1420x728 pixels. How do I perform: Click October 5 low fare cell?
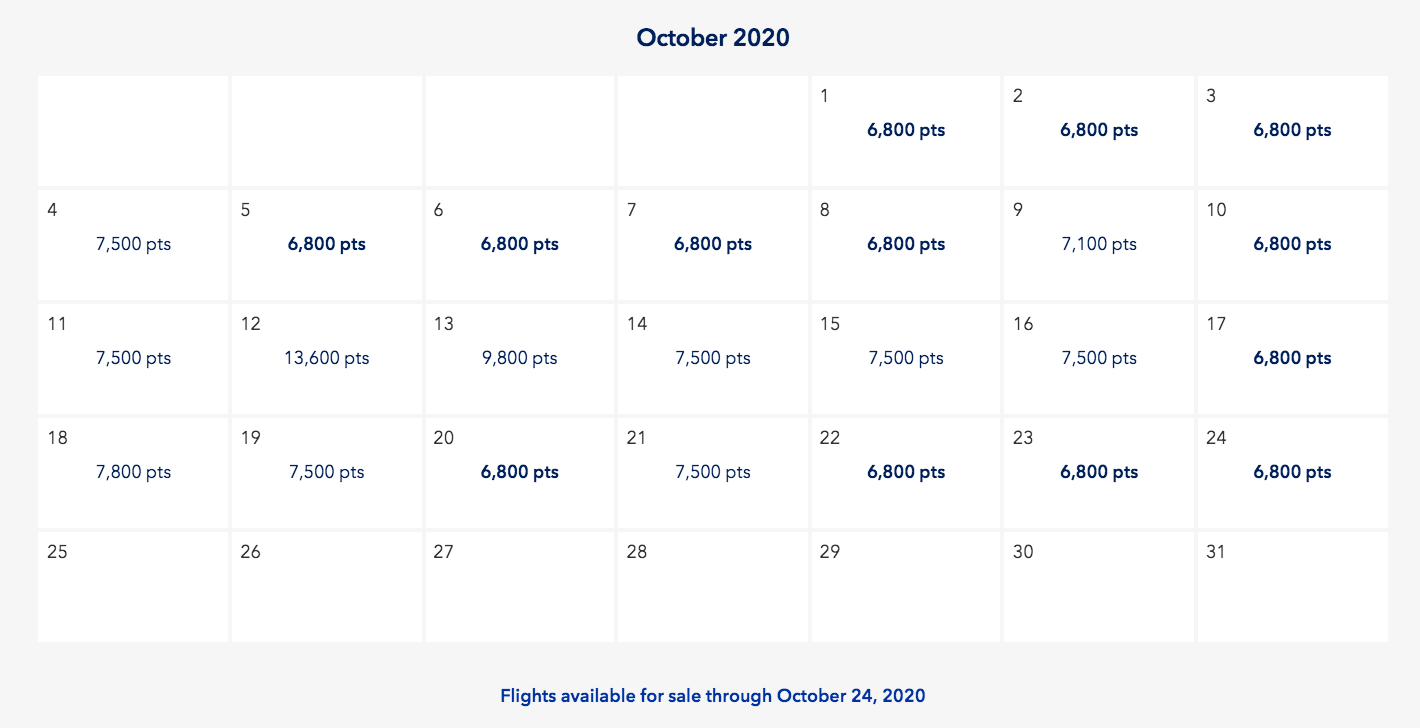[326, 244]
